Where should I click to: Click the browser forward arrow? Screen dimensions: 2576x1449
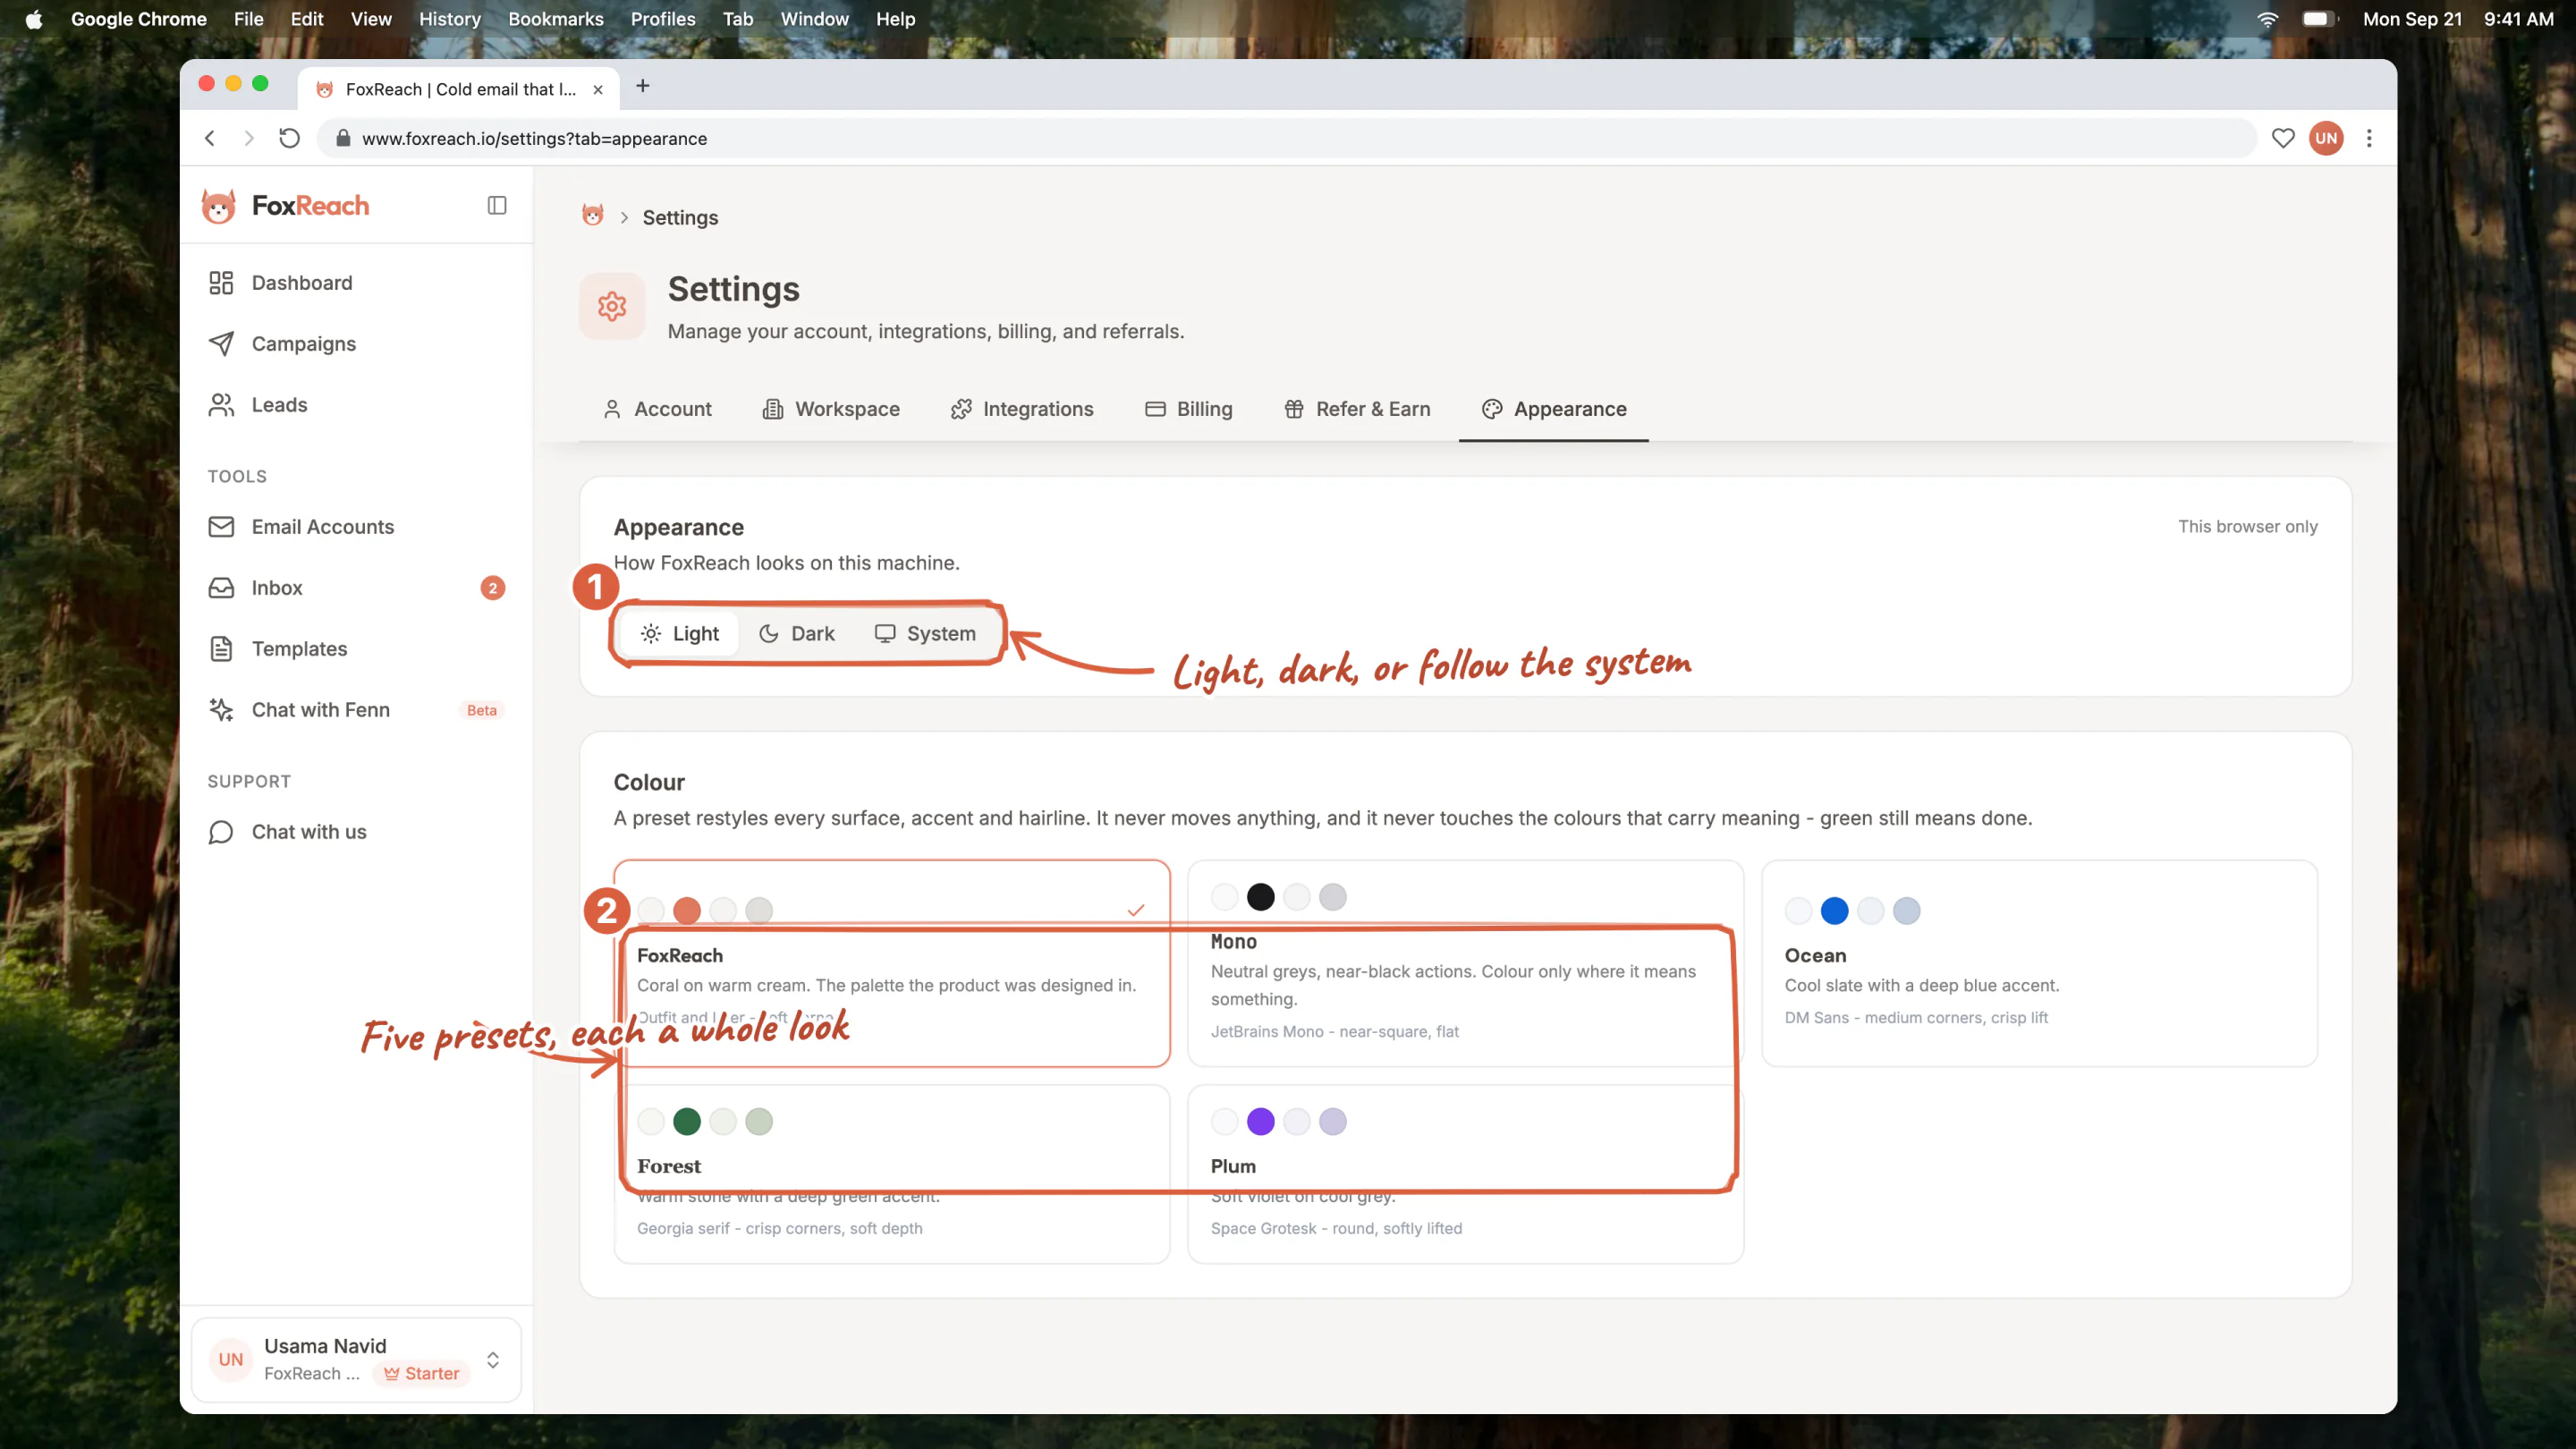(249, 138)
